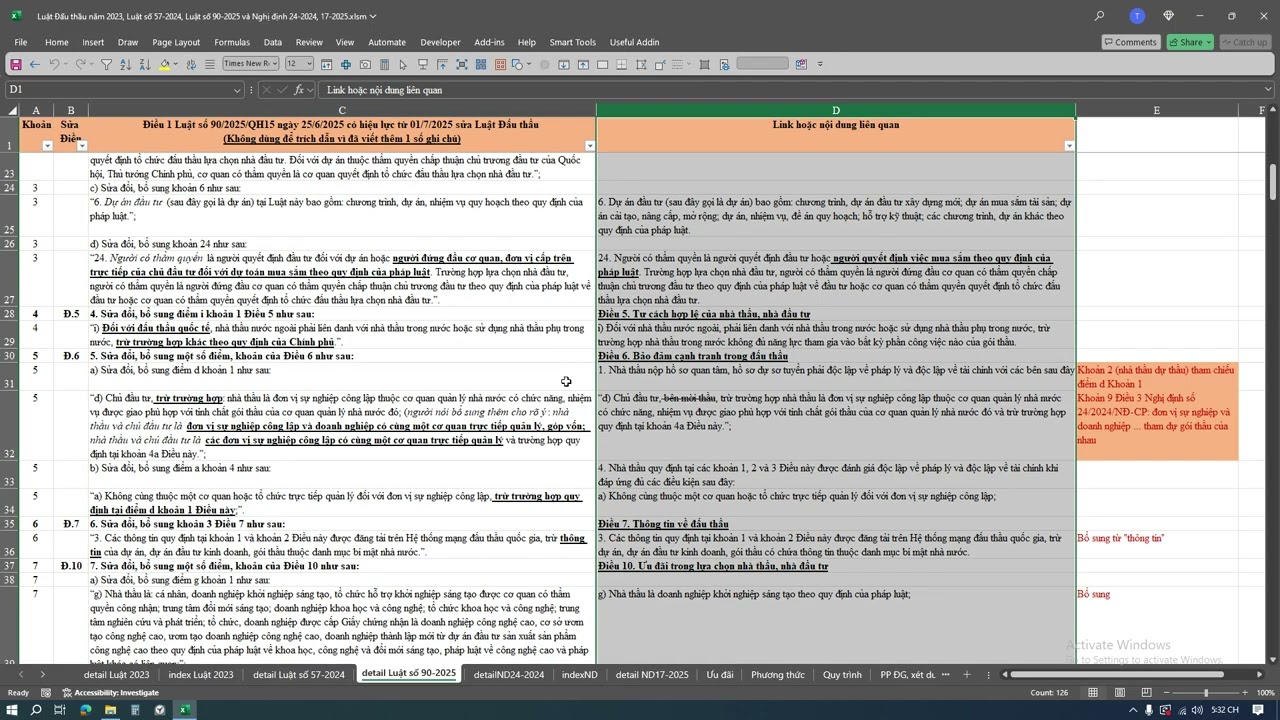The width and height of the screenshot is (1280, 720).
Task: Sort descending with the Z-A icon
Action: [145, 64]
